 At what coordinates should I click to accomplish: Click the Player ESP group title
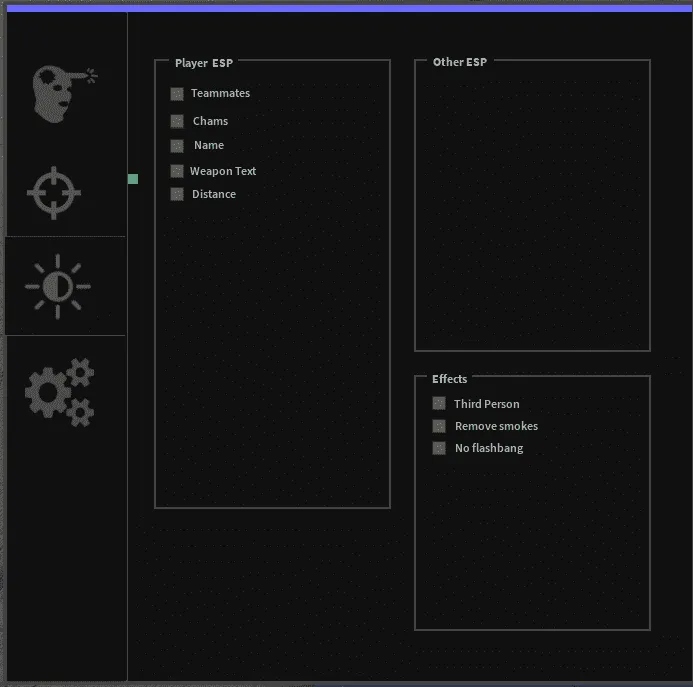click(204, 63)
